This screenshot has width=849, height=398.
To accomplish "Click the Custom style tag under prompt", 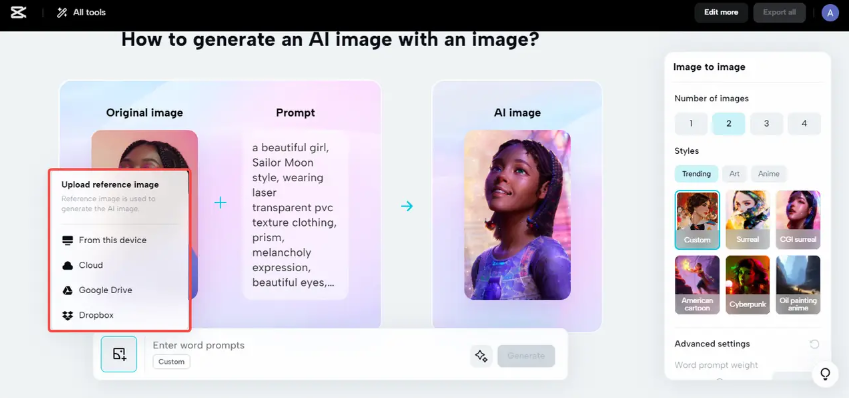I will pos(172,362).
